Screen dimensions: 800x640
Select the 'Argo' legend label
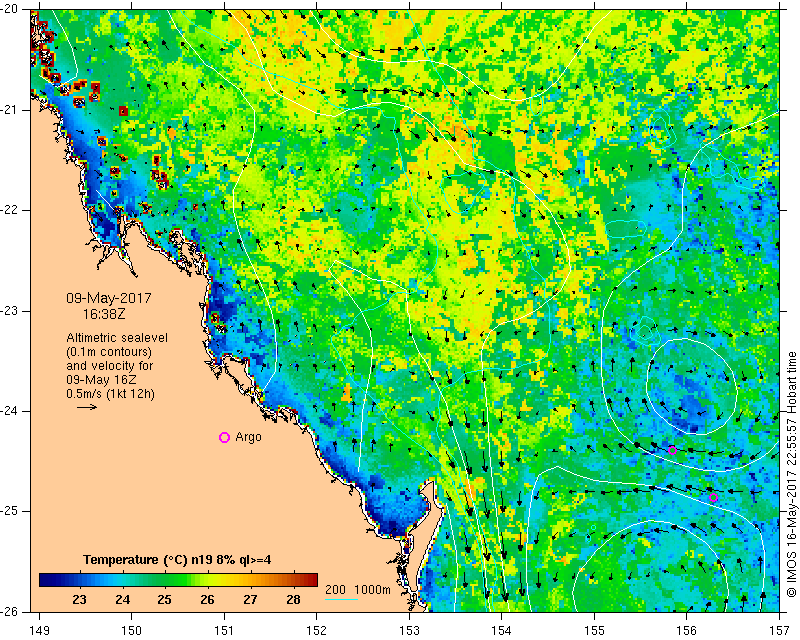pyautogui.click(x=248, y=437)
